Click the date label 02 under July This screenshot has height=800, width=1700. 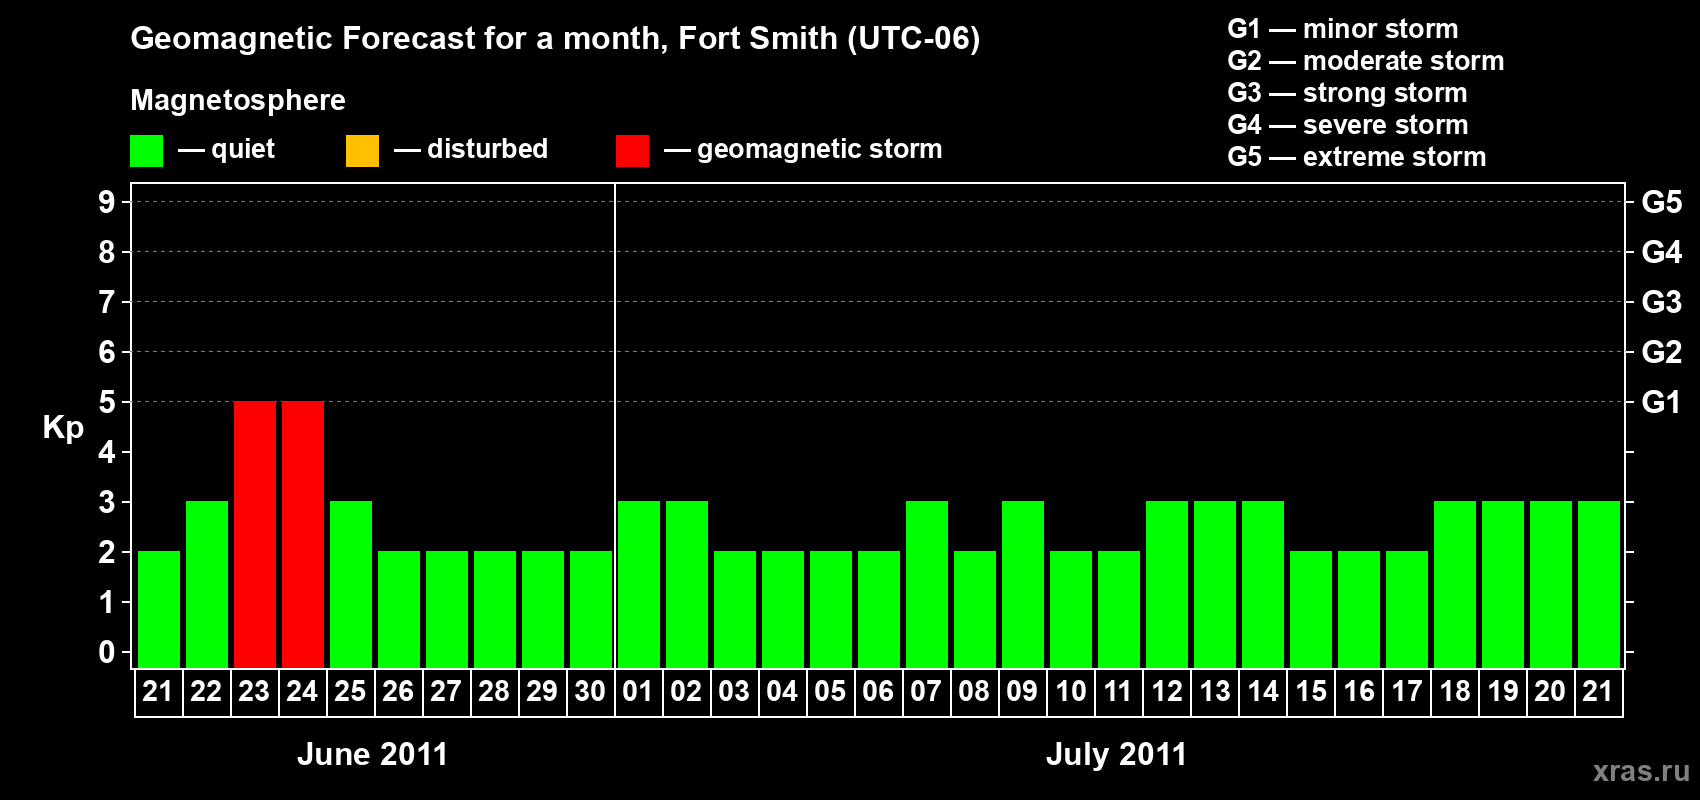(686, 691)
